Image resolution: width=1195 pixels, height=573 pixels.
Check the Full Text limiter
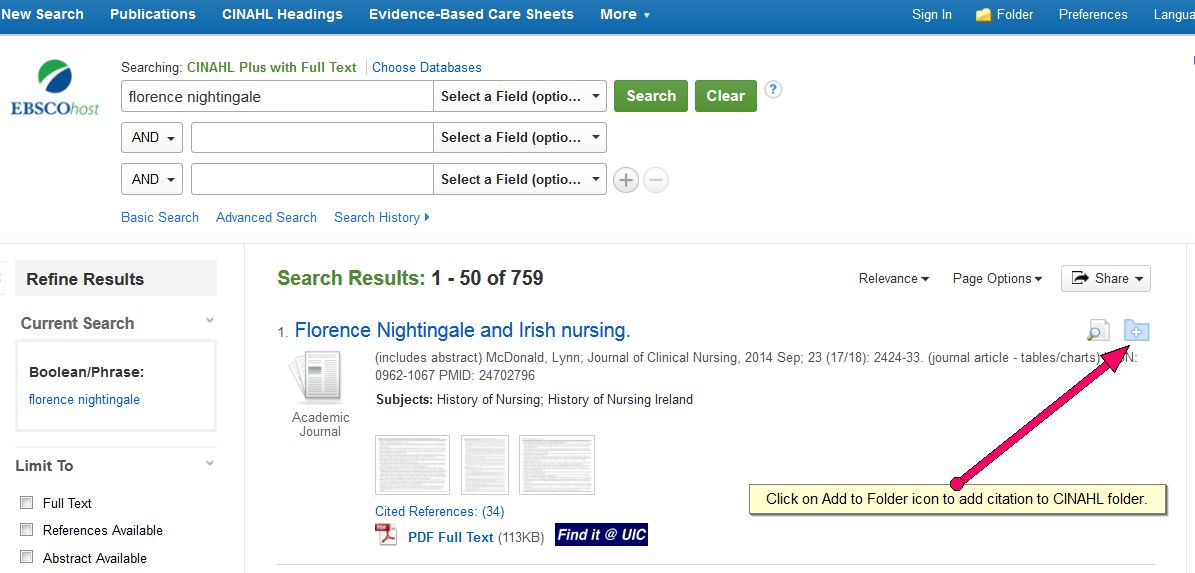coord(27,503)
